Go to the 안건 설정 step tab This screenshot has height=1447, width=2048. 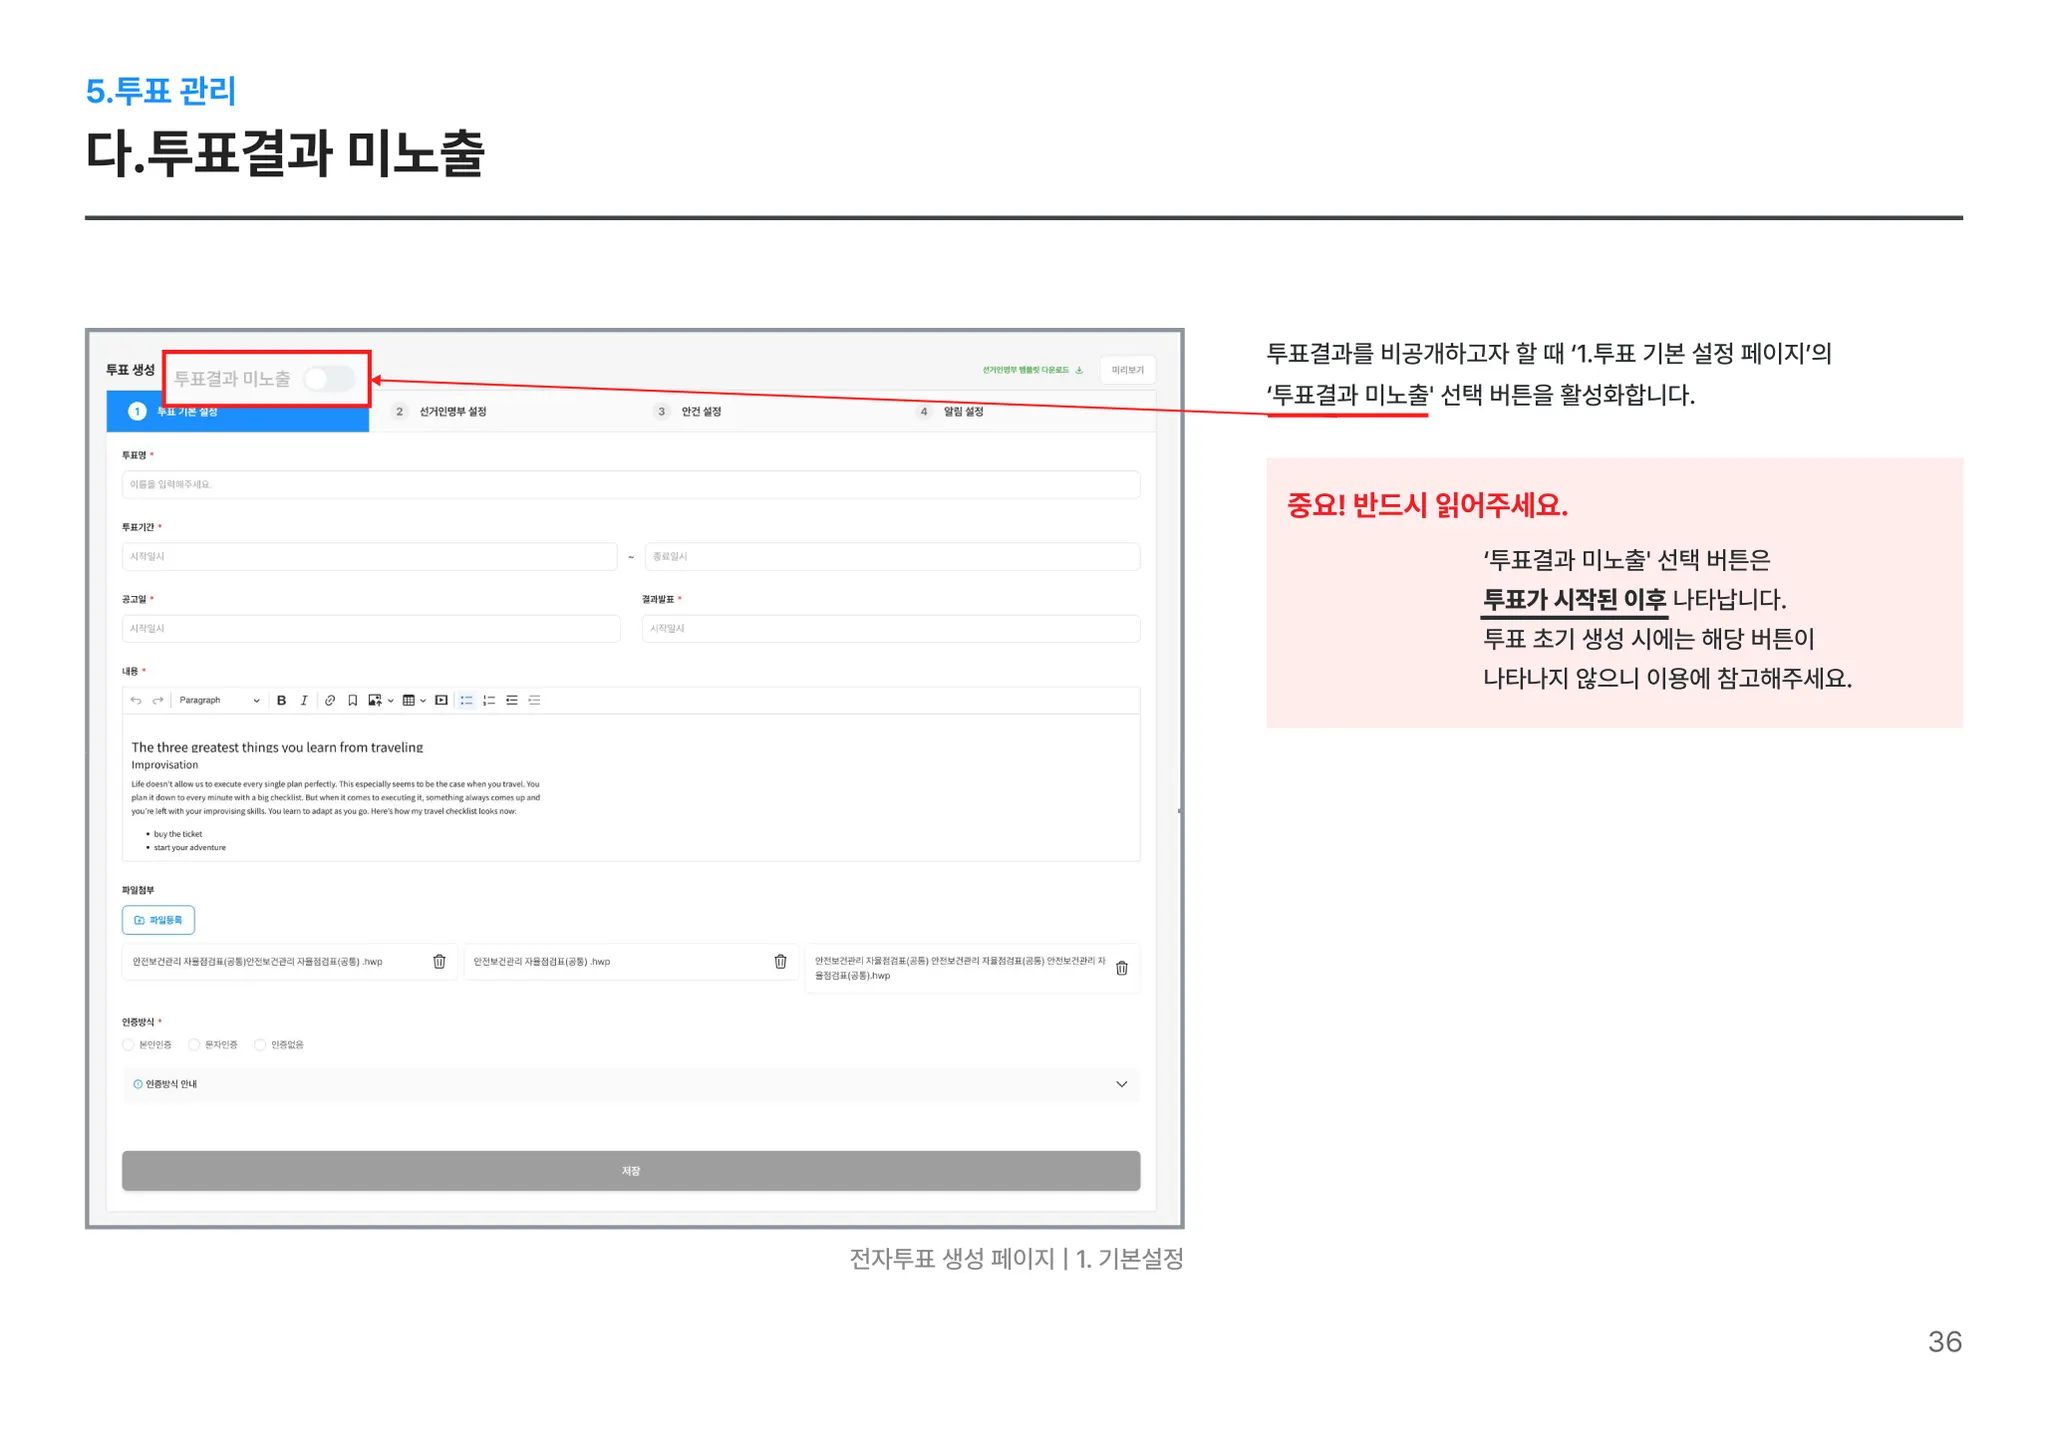700,412
